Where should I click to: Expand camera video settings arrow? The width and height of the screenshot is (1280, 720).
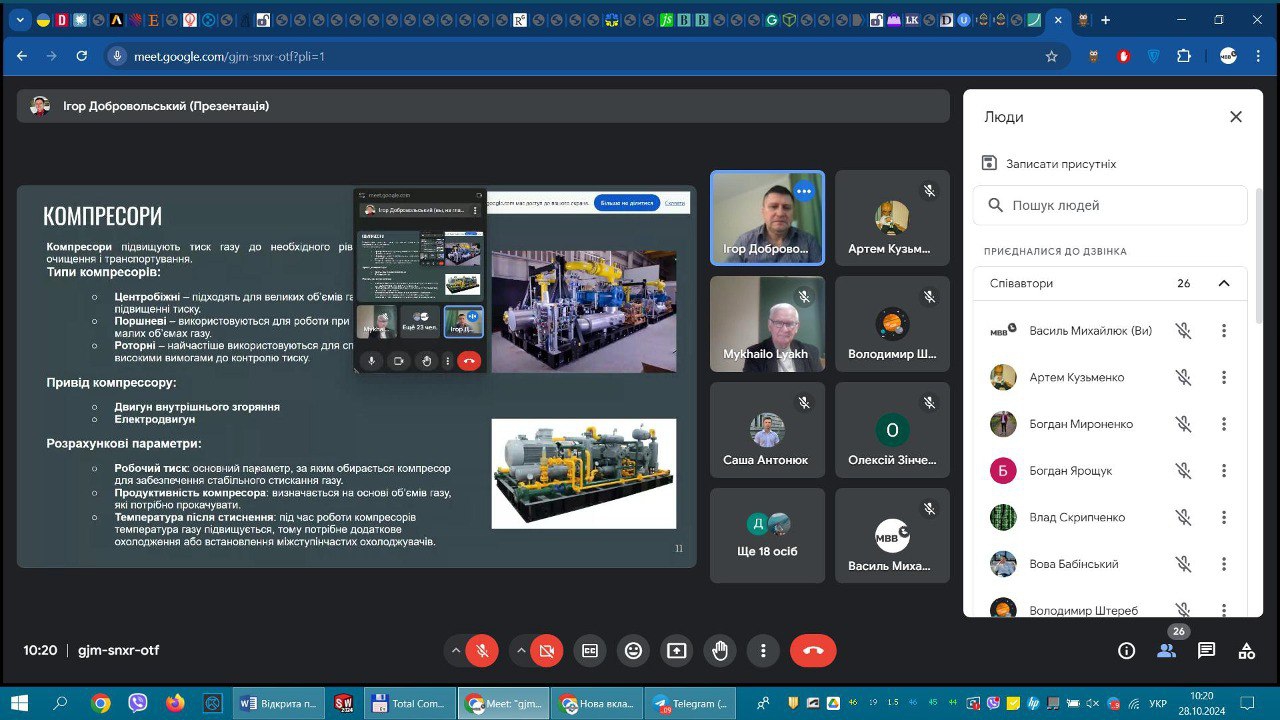521,651
